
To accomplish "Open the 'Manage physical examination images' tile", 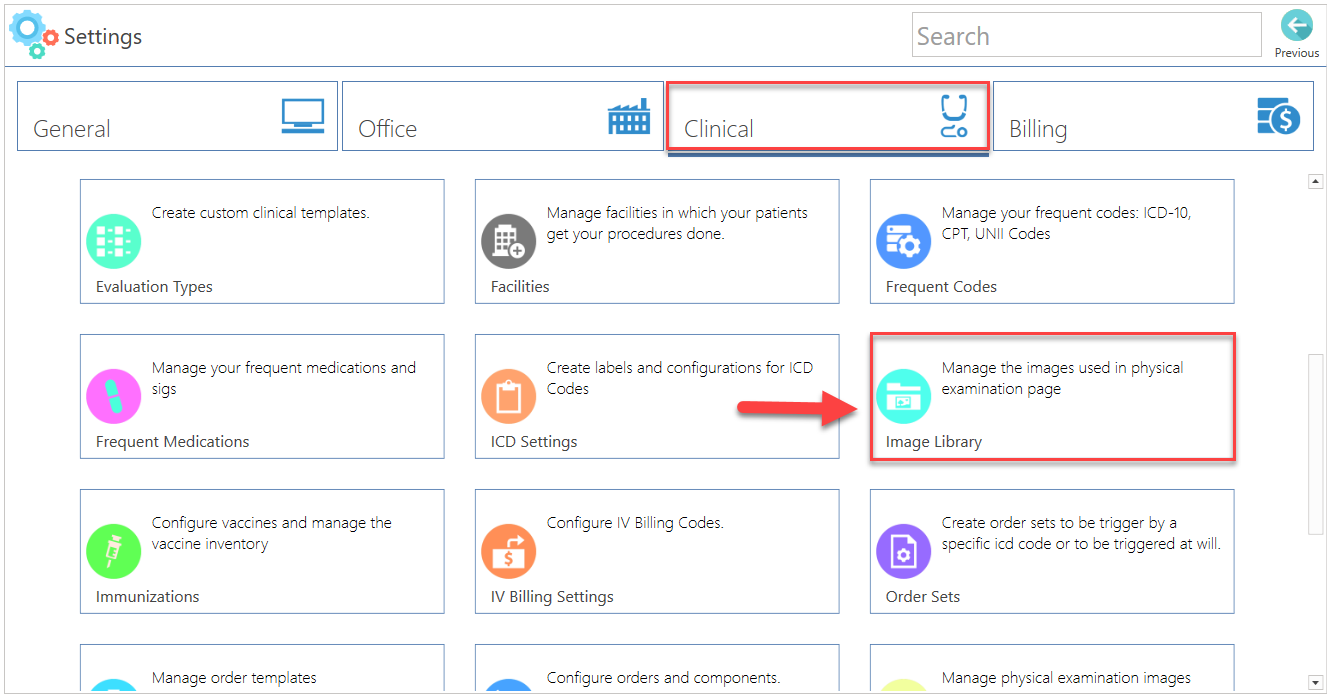I will tap(1052, 668).
